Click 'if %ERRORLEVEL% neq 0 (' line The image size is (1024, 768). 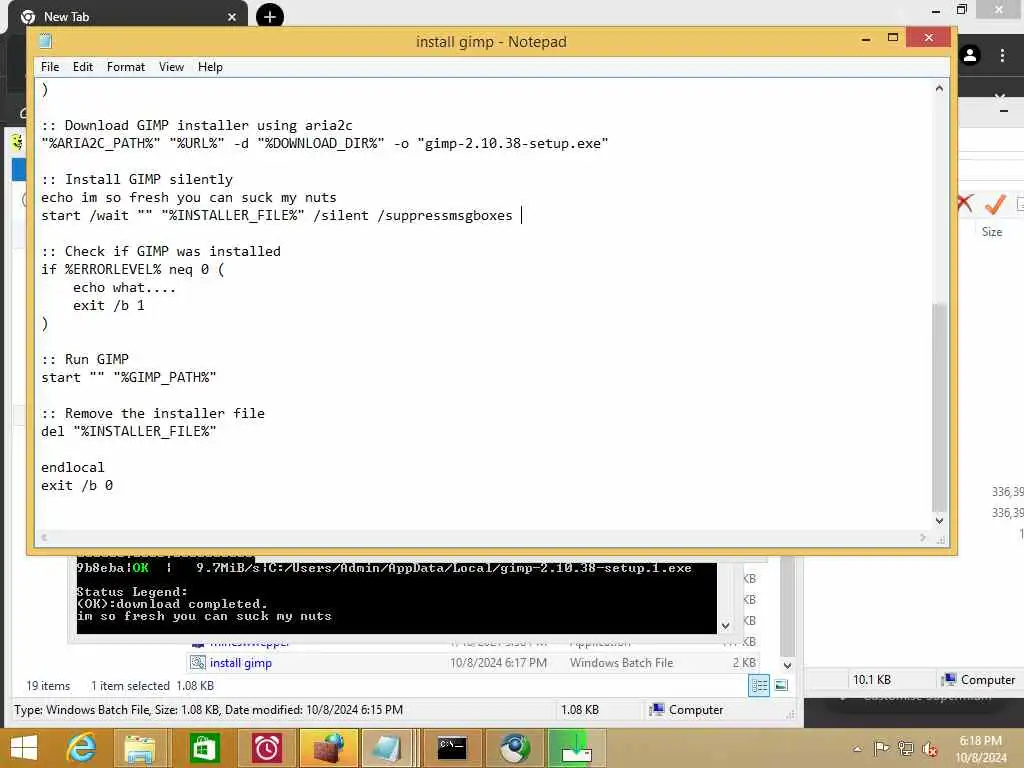click(133, 269)
